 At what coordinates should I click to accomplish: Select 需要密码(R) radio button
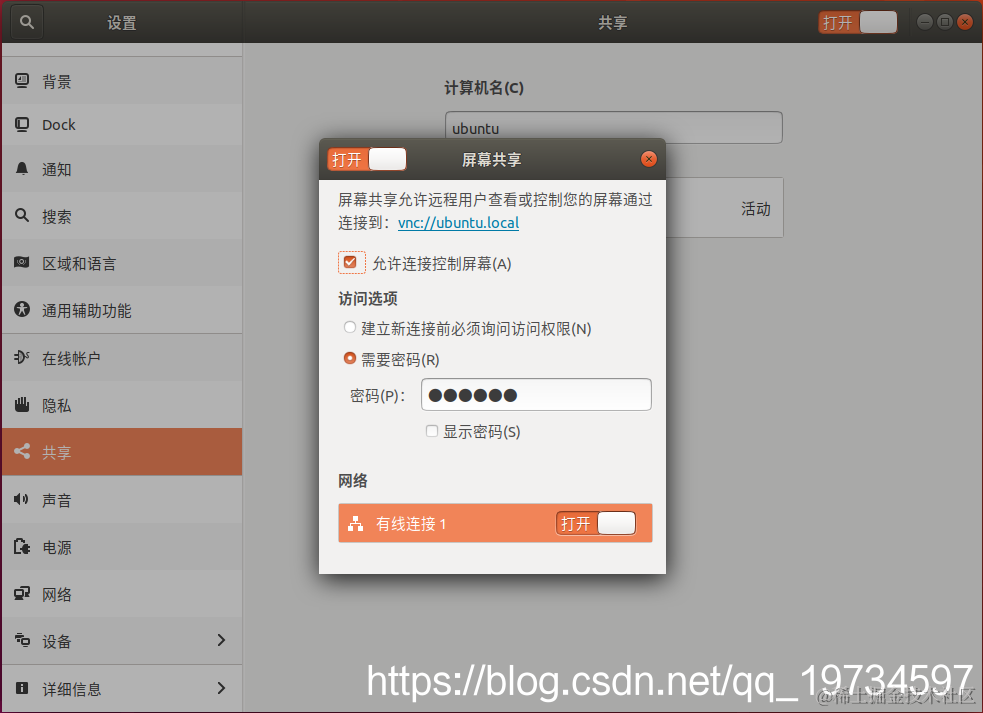coord(349,358)
